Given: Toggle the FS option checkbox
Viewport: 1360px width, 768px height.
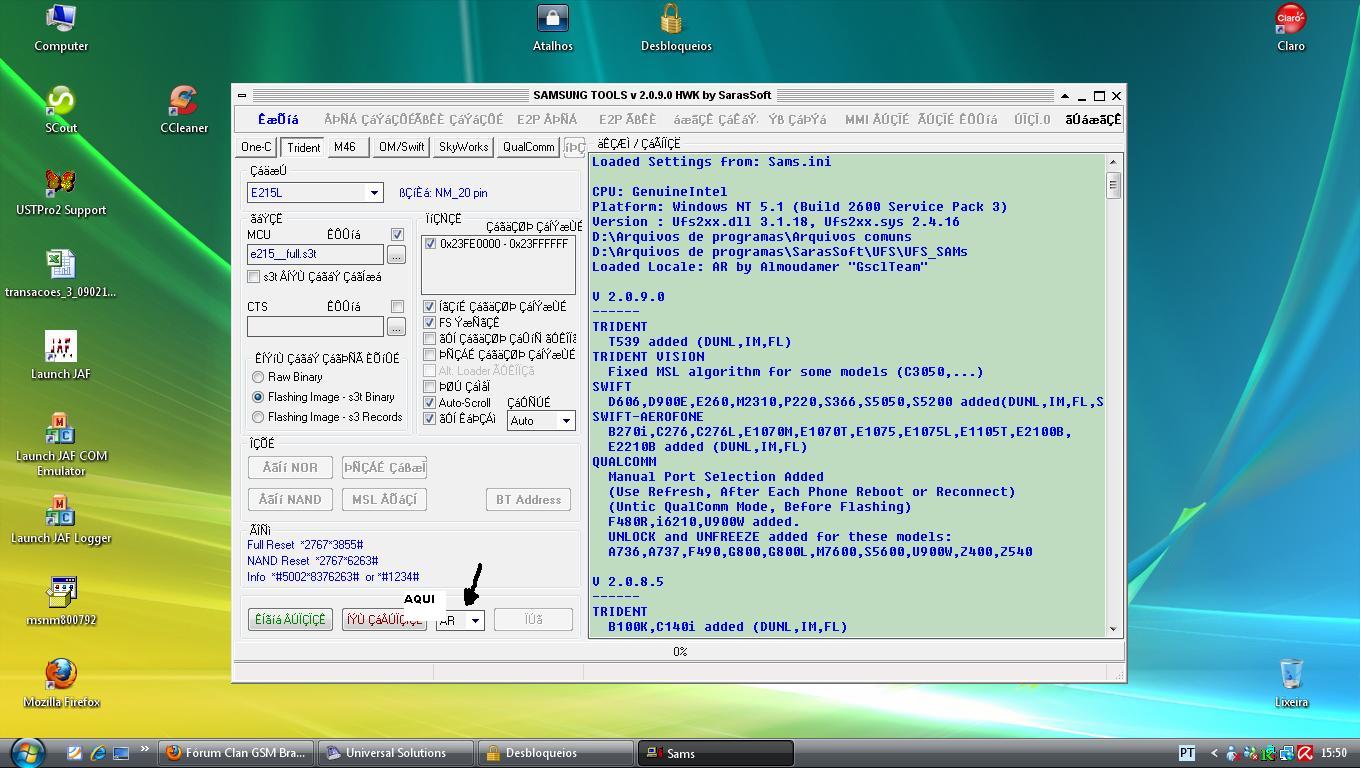Looking at the screenshot, I should tap(430, 323).
